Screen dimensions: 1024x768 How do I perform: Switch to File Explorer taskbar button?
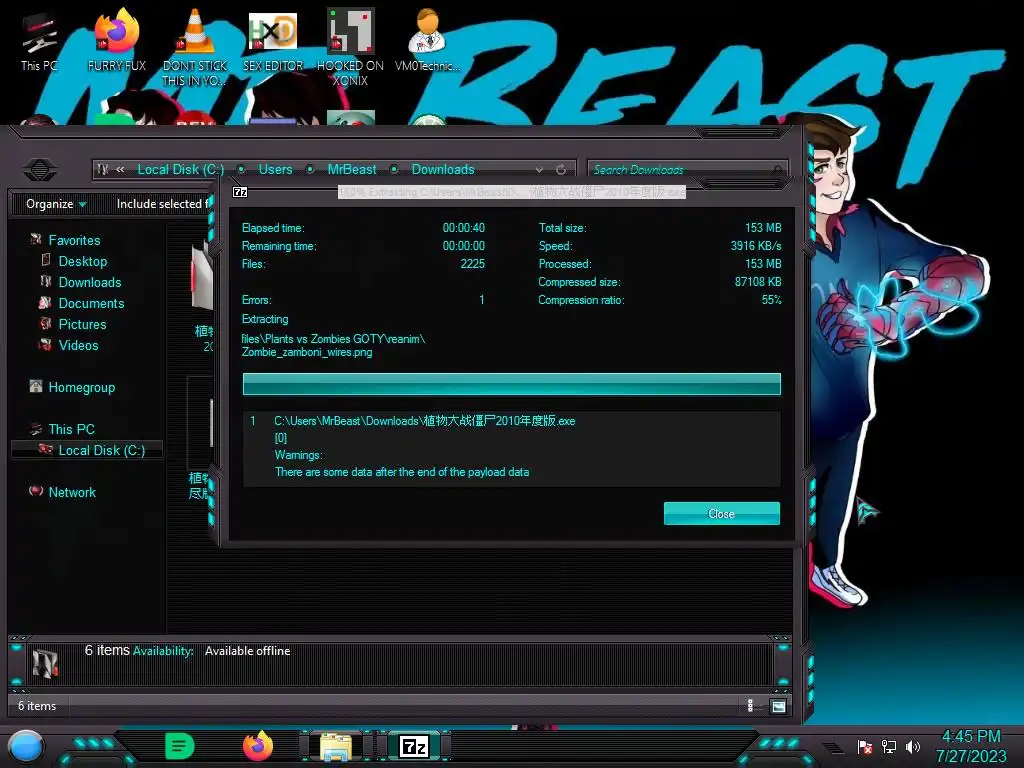(x=336, y=746)
